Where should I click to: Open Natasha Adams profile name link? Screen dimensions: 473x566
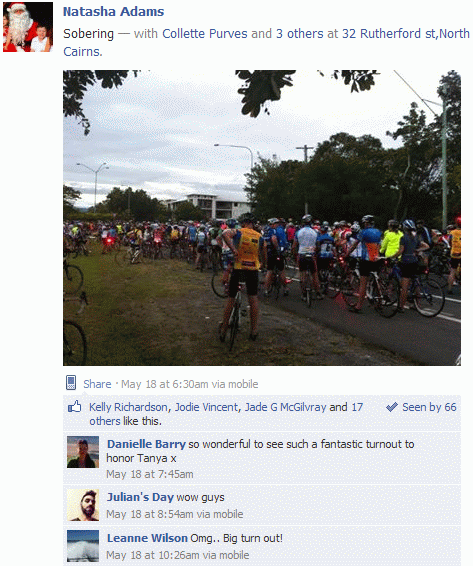pos(113,12)
